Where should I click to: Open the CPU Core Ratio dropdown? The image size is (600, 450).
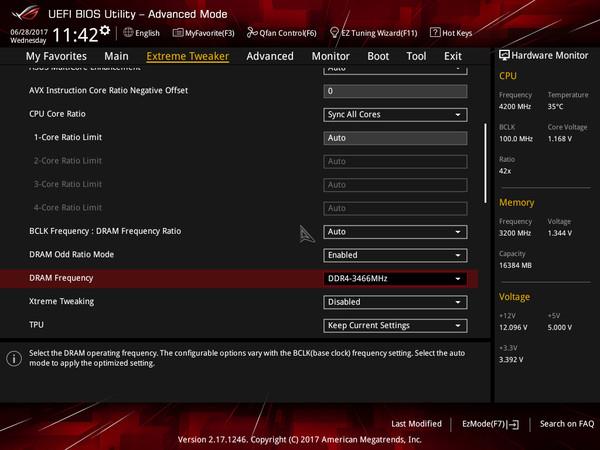tap(395, 115)
